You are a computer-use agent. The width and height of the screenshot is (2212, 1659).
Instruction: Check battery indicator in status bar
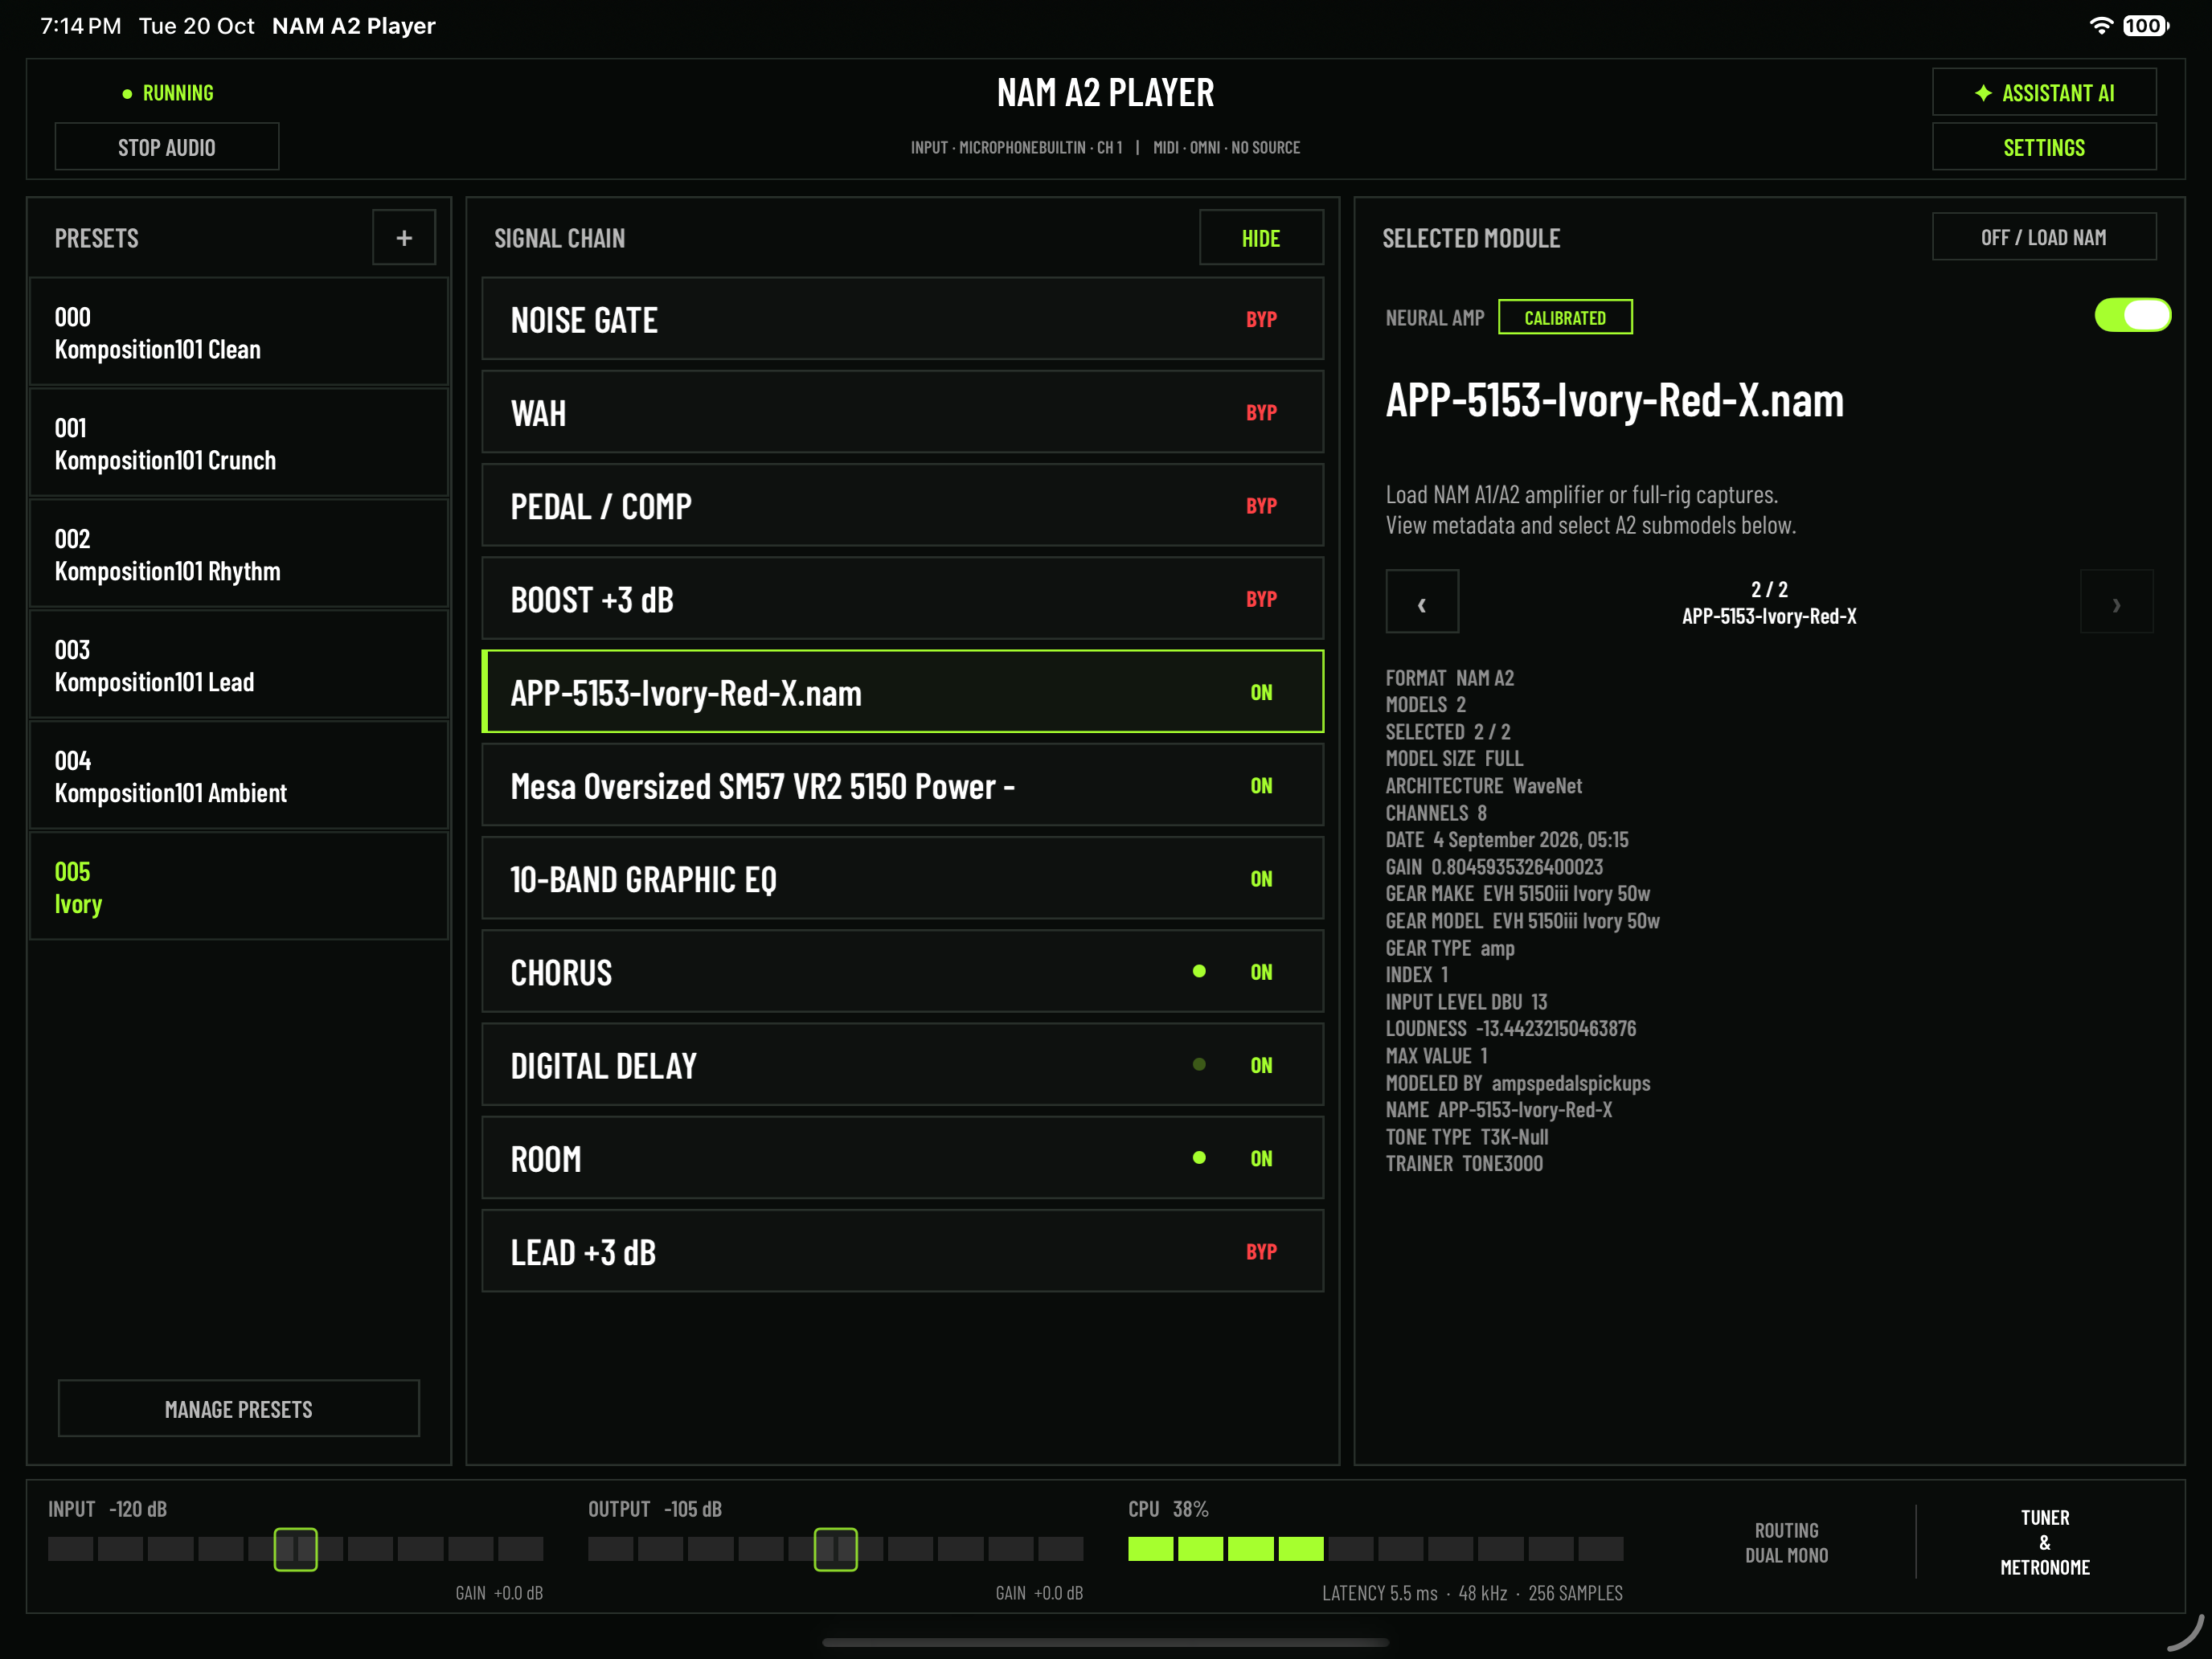pyautogui.click(x=2146, y=26)
